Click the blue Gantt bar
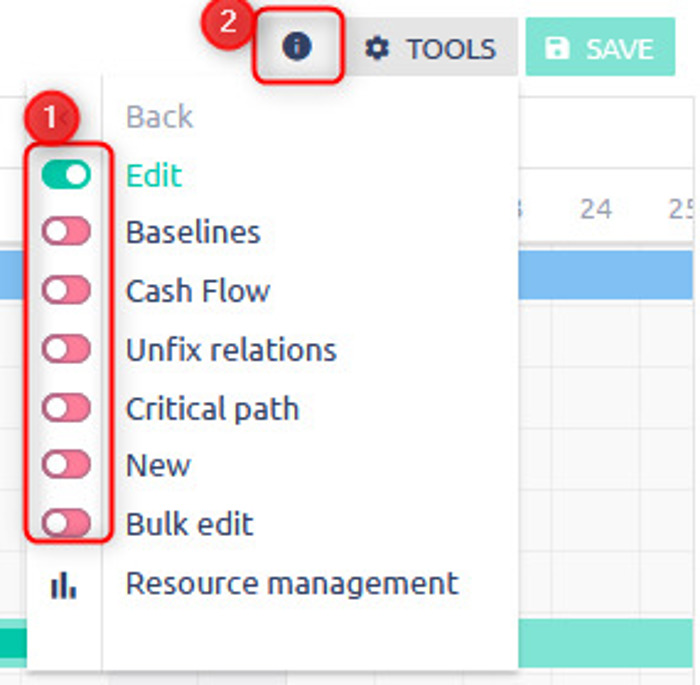 coord(606,275)
